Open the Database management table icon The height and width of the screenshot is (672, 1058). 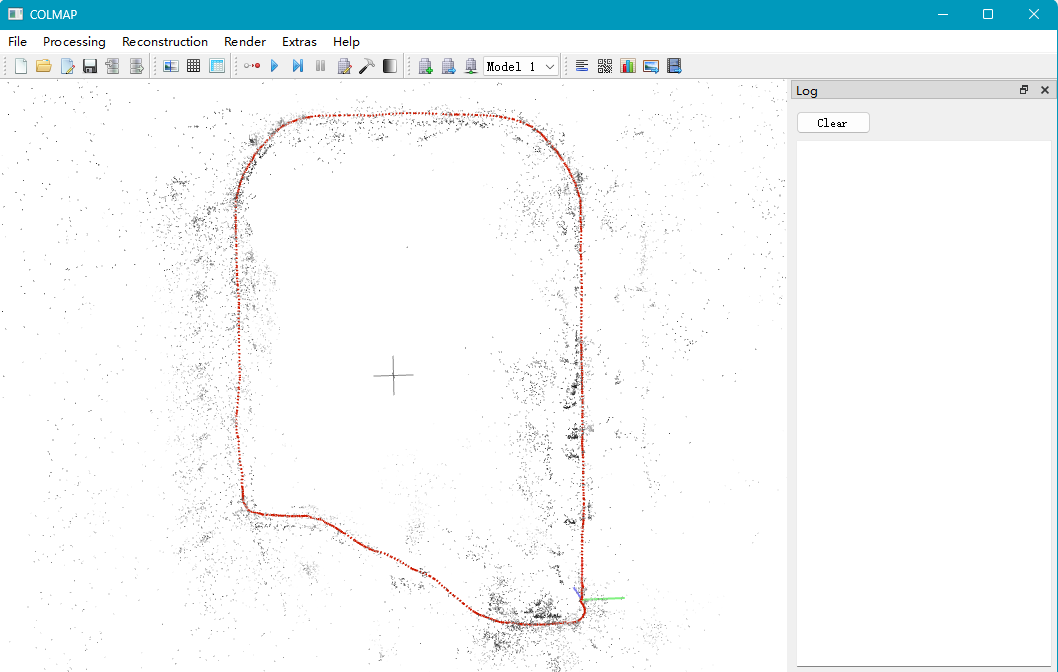pos(217,66)
